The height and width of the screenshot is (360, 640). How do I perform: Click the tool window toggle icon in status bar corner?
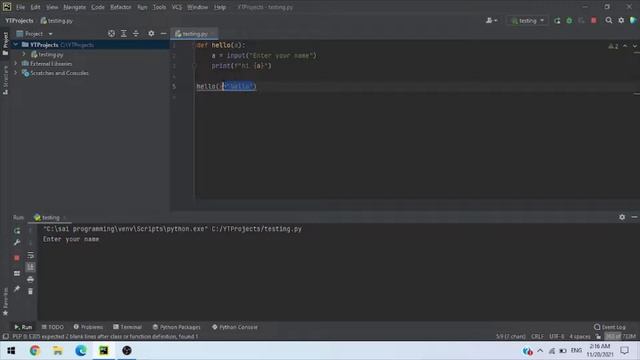tap(6, 337)
